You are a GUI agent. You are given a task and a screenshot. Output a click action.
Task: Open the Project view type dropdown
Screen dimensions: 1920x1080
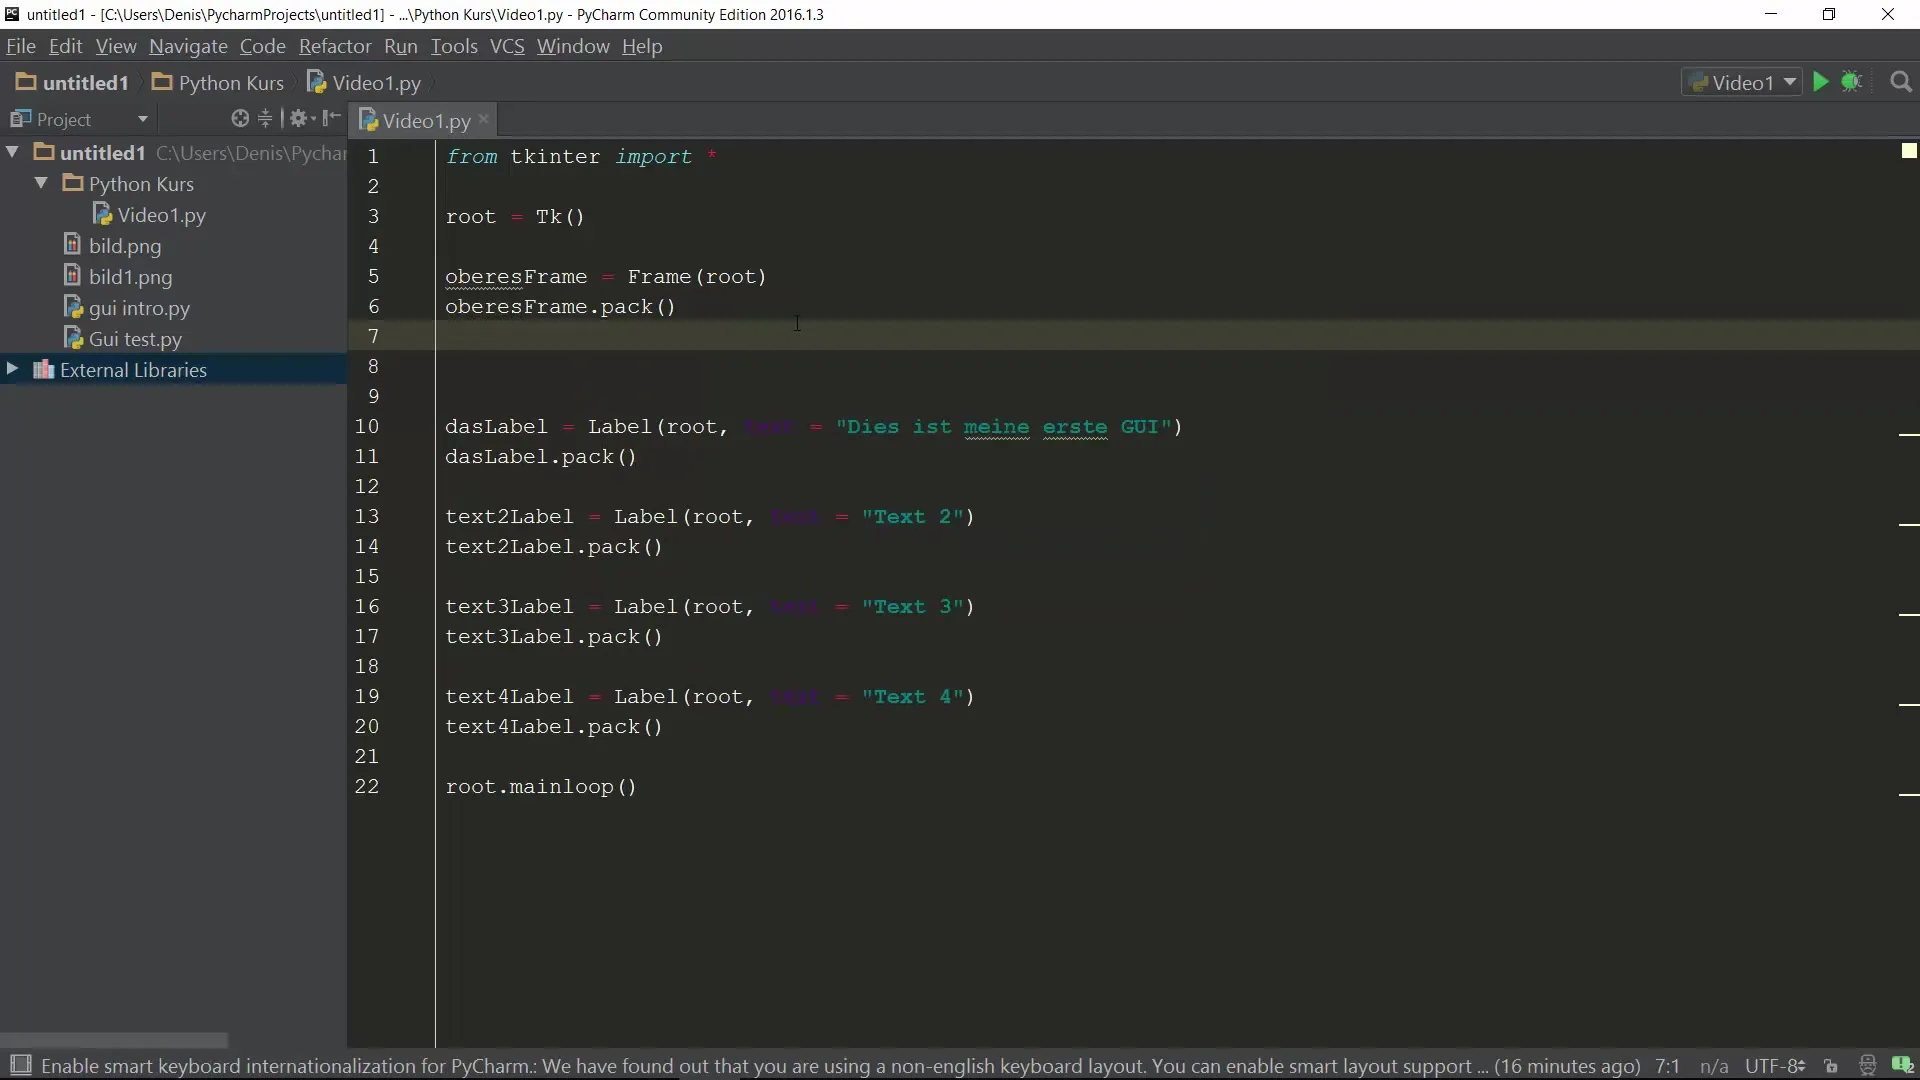[x=143, y=119]
